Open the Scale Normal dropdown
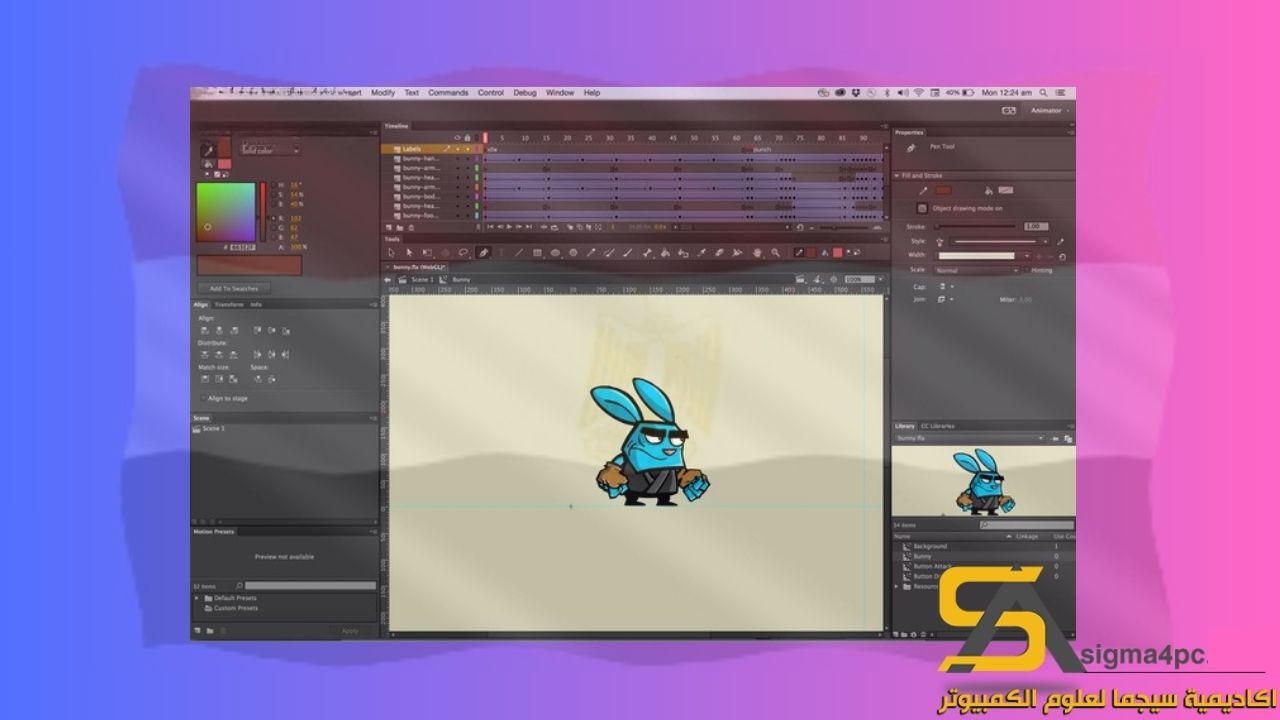The image size is (1280, 720). click(x=977, y=270)
